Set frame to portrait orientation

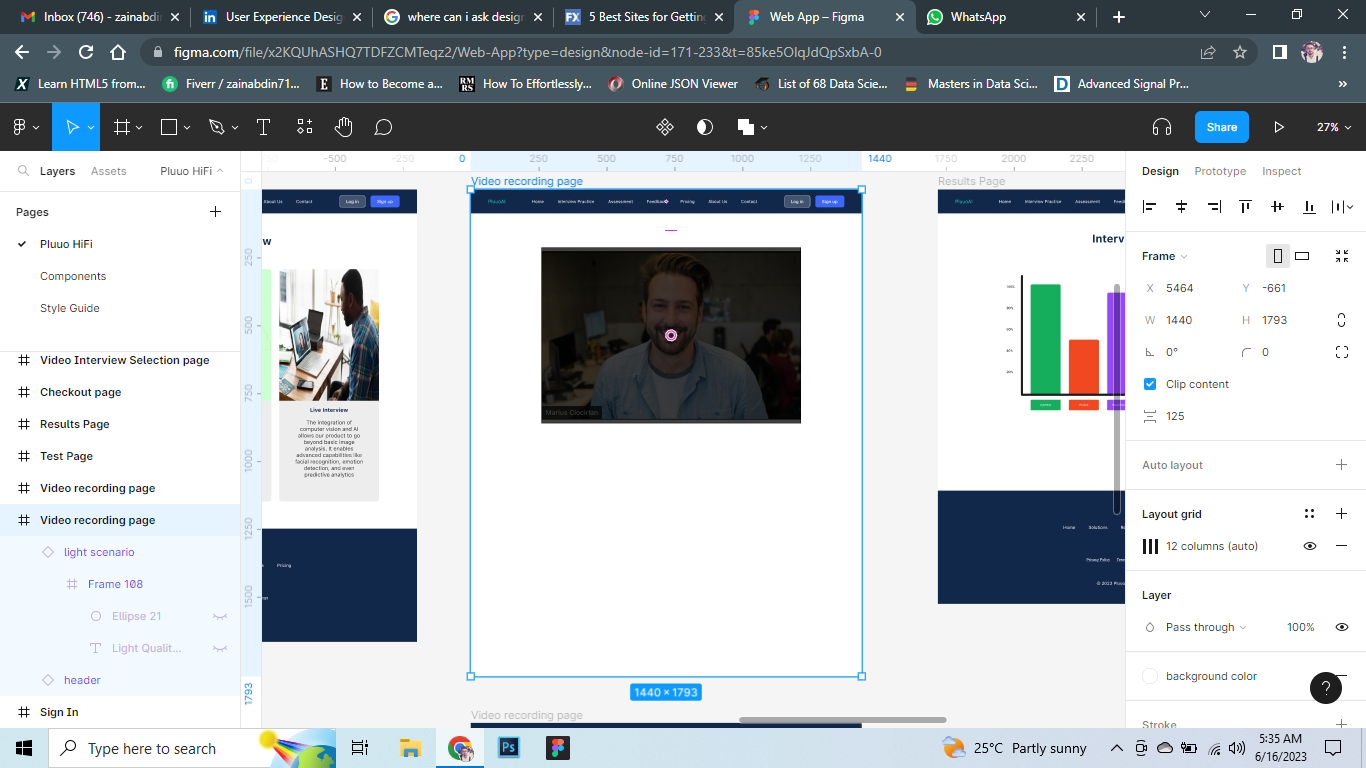[1278, 256]
